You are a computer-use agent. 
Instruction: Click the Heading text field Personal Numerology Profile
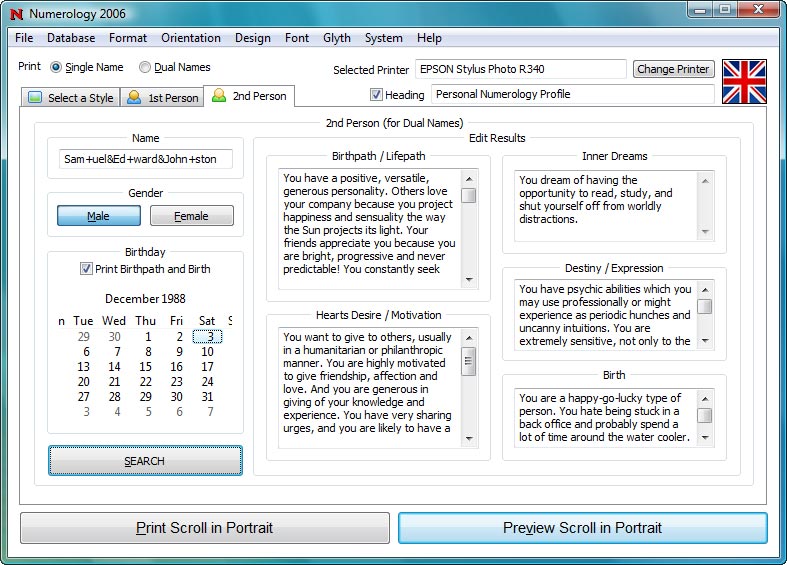[573, 94]
